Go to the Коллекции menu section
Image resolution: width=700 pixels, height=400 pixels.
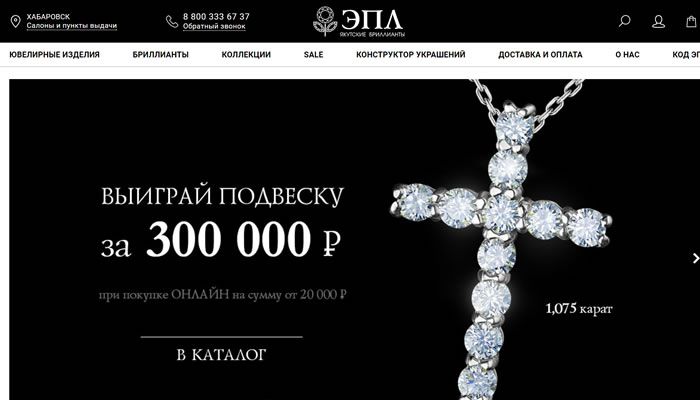[246, 54]
